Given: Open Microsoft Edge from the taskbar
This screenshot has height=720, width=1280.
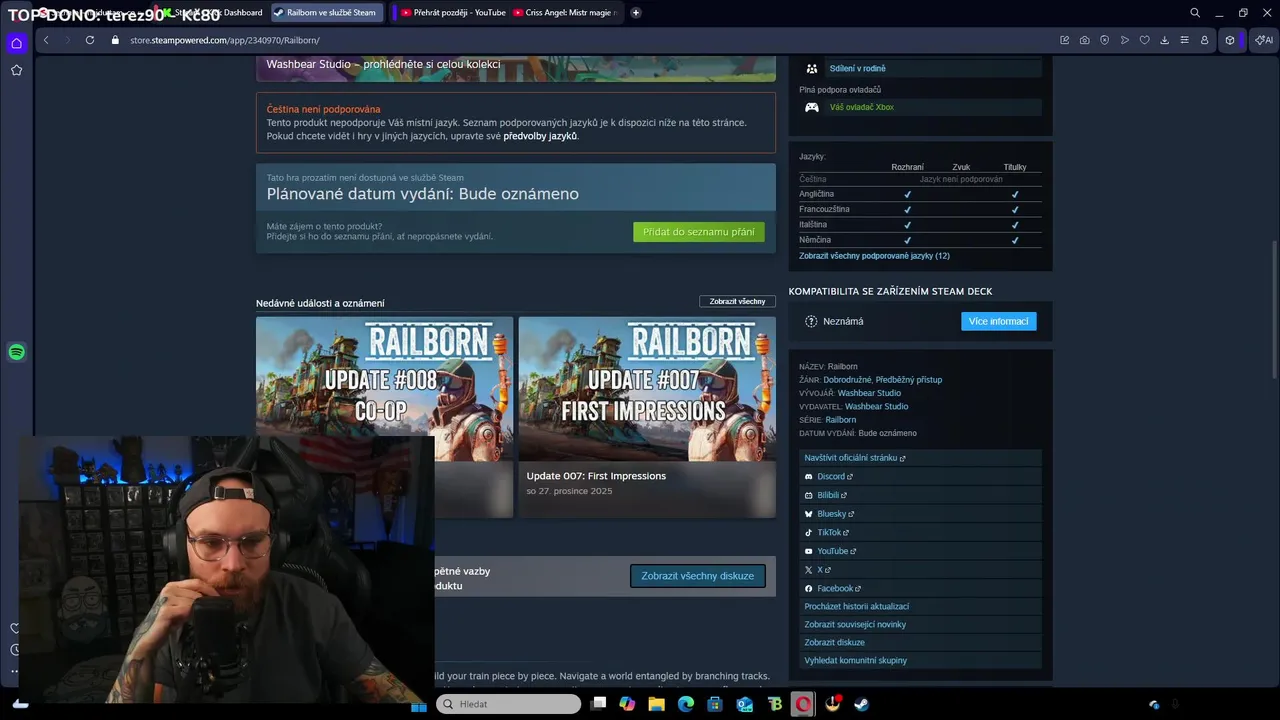Looking at the screenshot, I should [686, 704].
